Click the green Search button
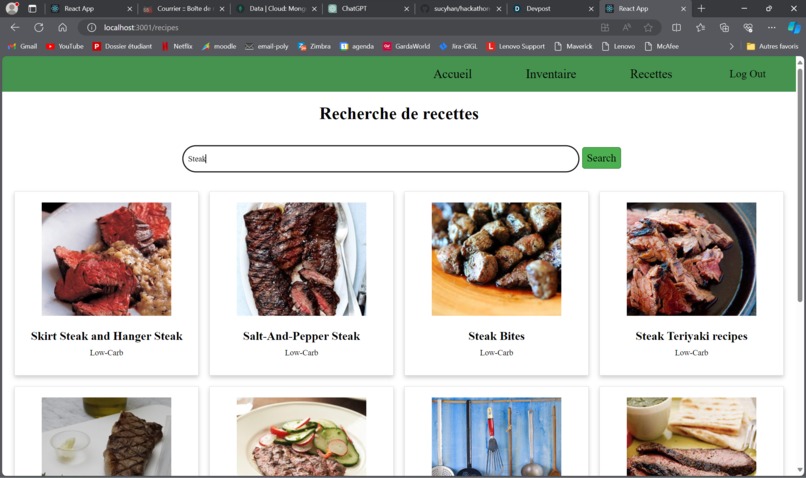This screenshot has width=806, height=478. 601,158
